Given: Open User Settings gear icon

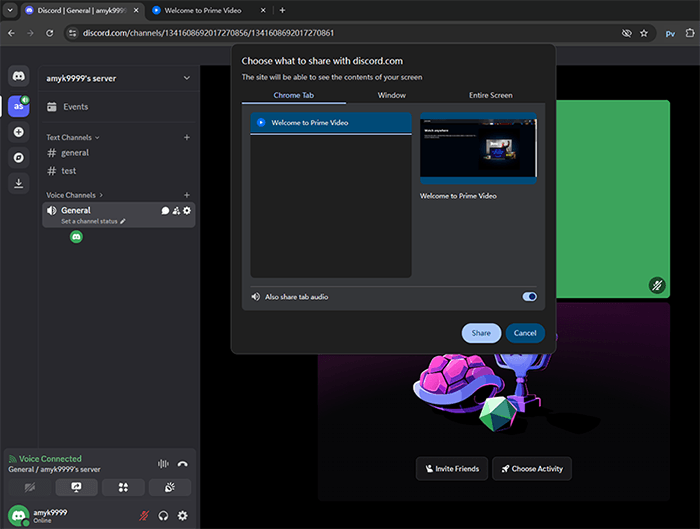Looking at the screenshot, I should (x=183, y=516).
